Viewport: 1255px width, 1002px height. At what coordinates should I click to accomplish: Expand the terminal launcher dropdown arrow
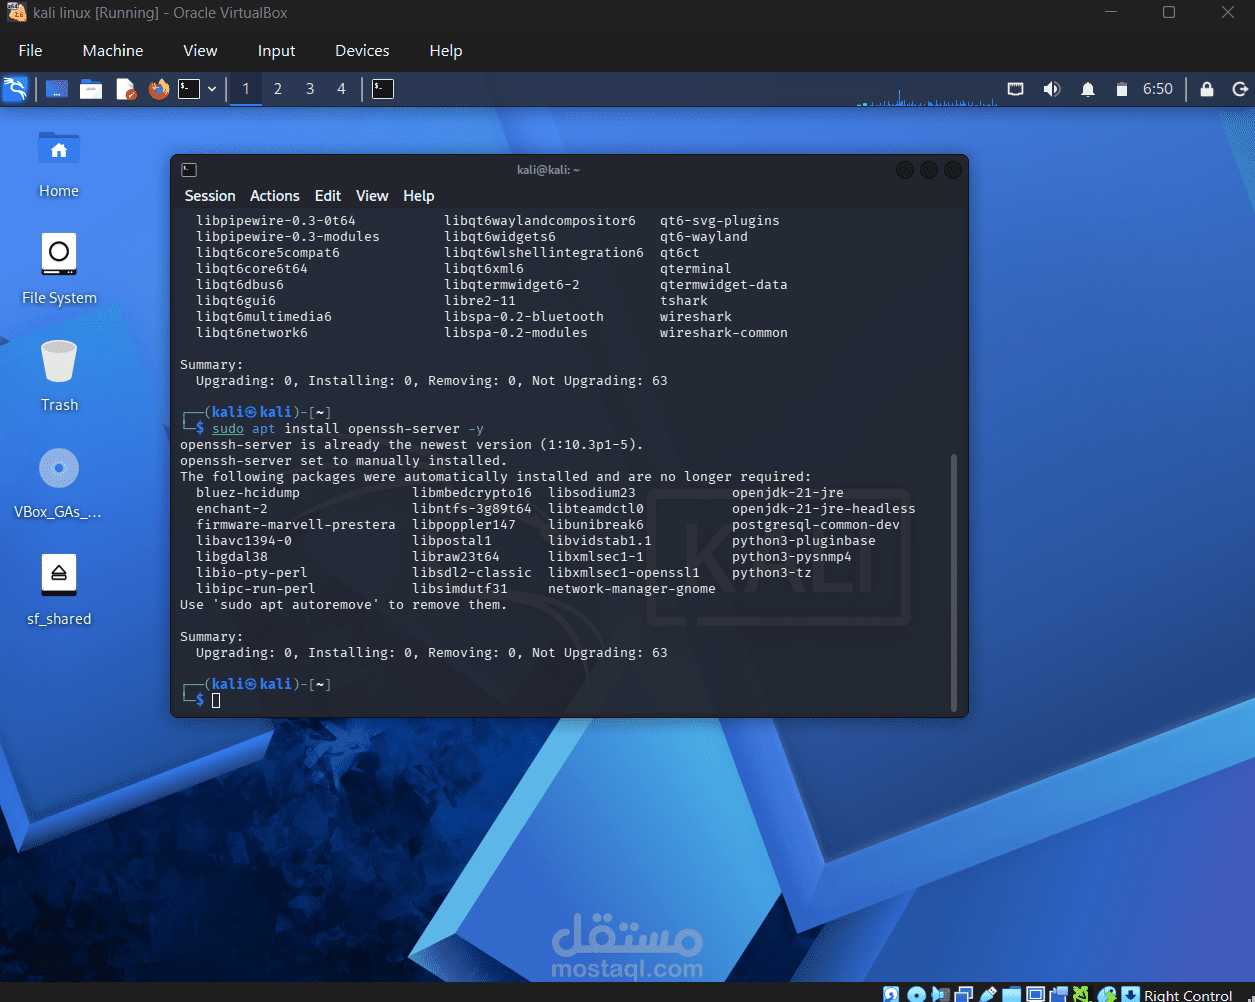[x=212, y=89]
